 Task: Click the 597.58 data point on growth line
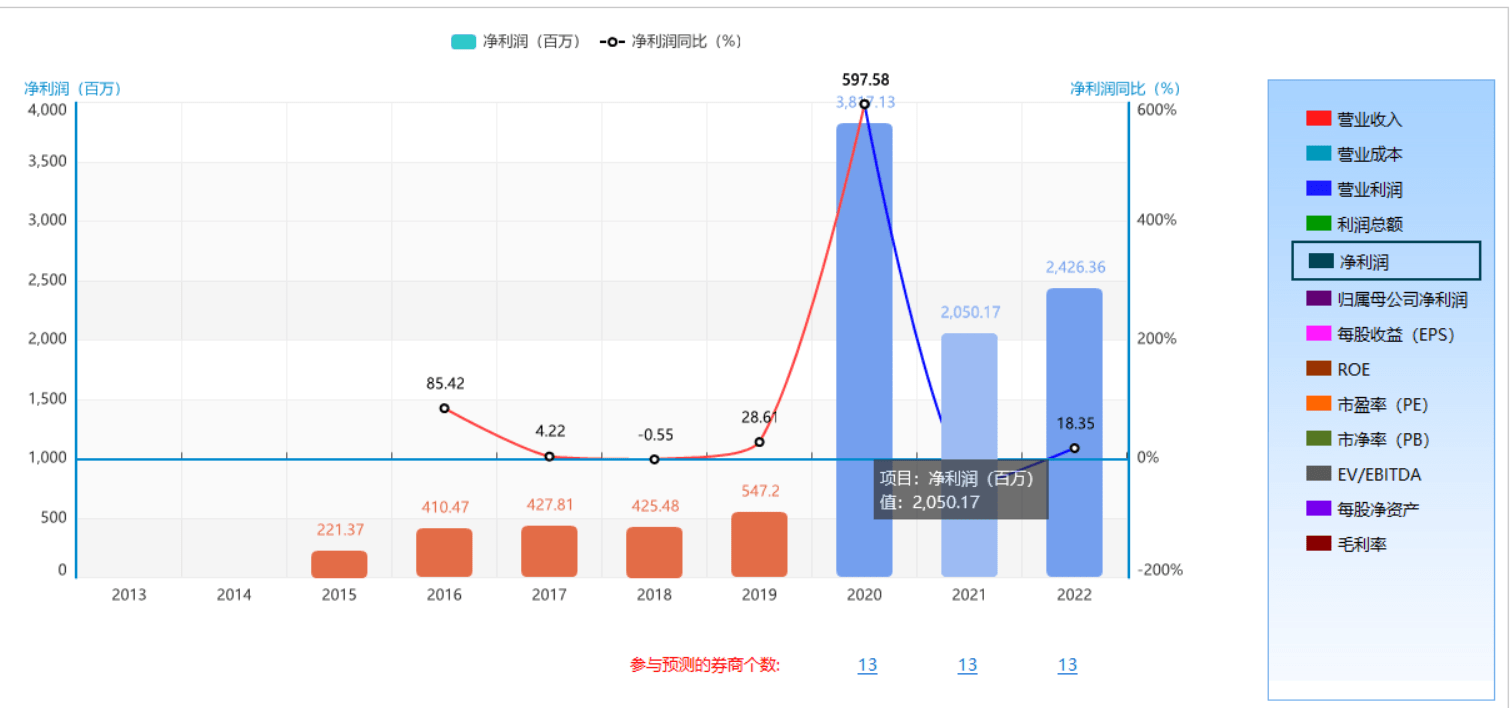point(864,104)
